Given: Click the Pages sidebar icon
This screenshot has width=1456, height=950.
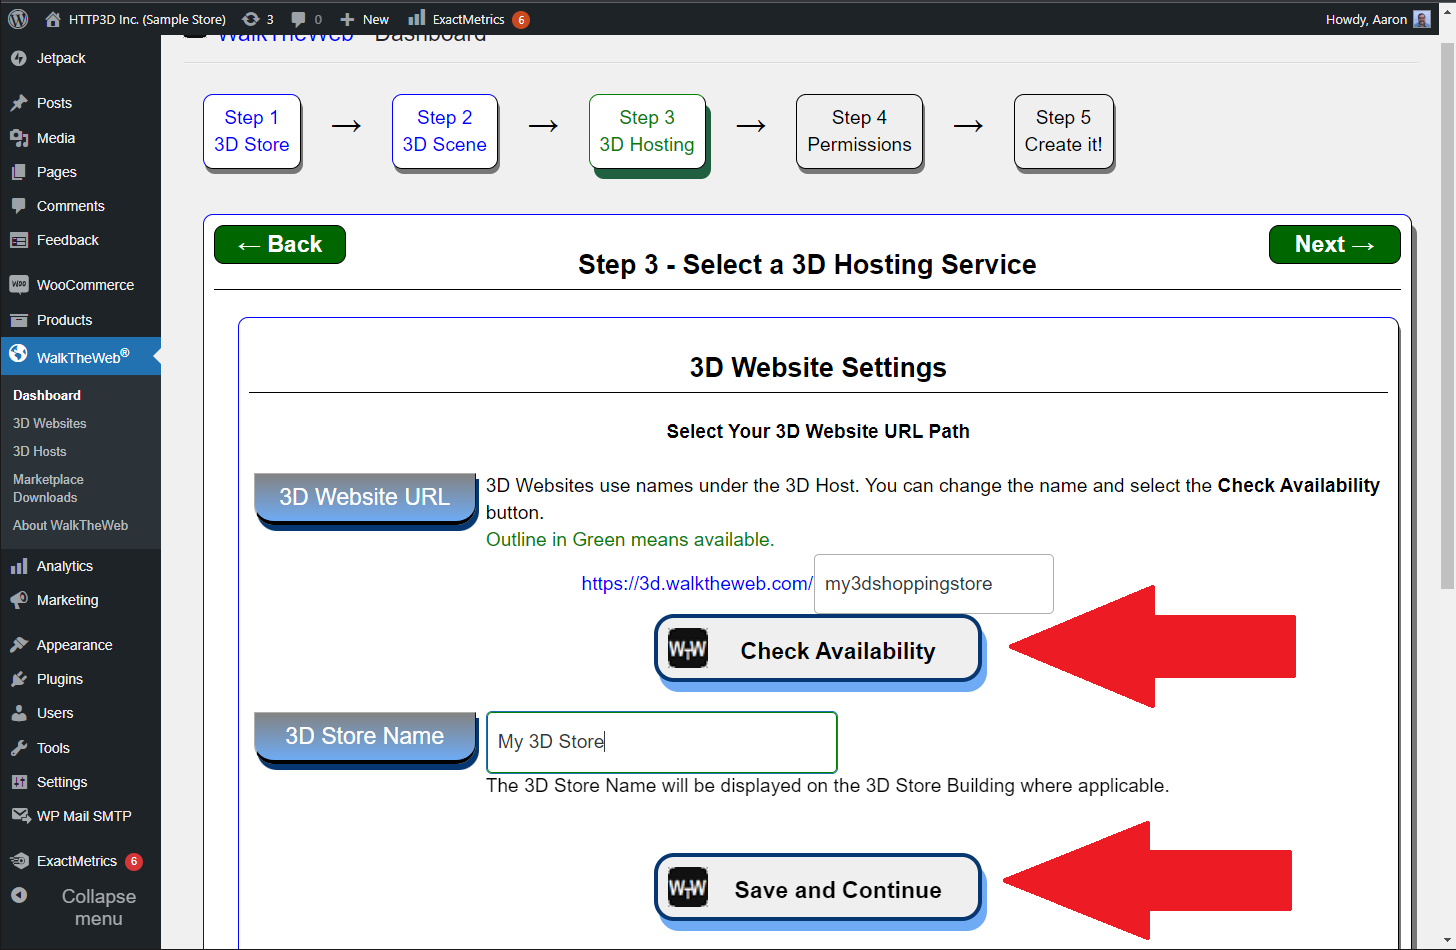Looking at the screenshot, I should pyautogui.click(x=18, y=172).
